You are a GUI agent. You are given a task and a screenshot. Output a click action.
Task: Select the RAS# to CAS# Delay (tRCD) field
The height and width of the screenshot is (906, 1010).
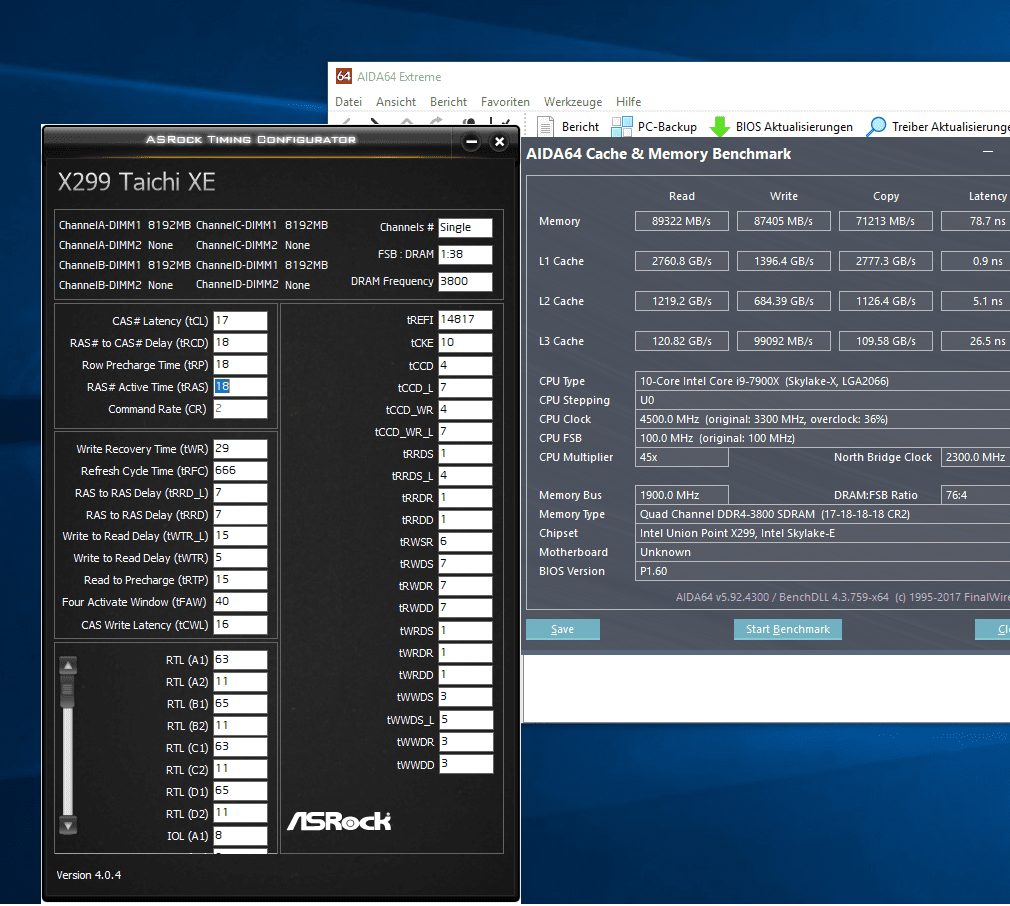[240, 343]
